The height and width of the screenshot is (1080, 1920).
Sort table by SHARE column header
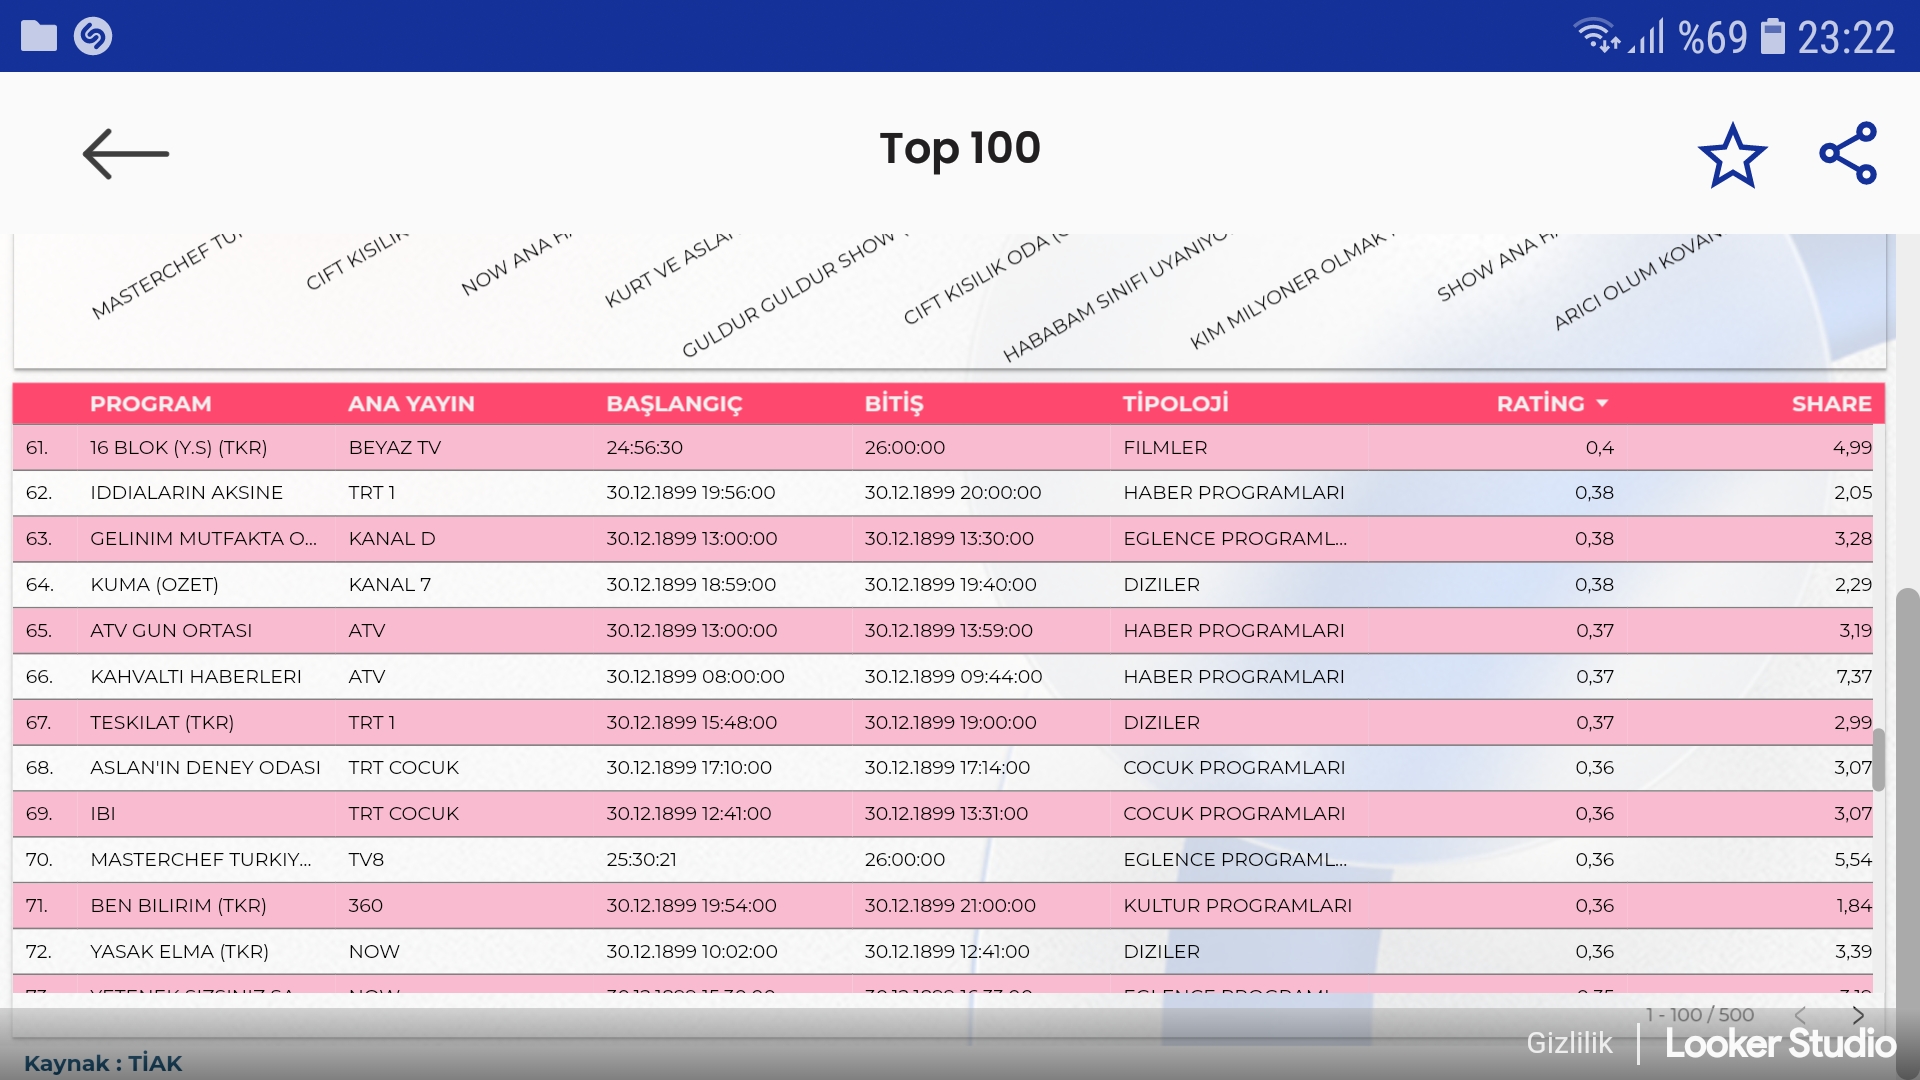(1831, 403)
